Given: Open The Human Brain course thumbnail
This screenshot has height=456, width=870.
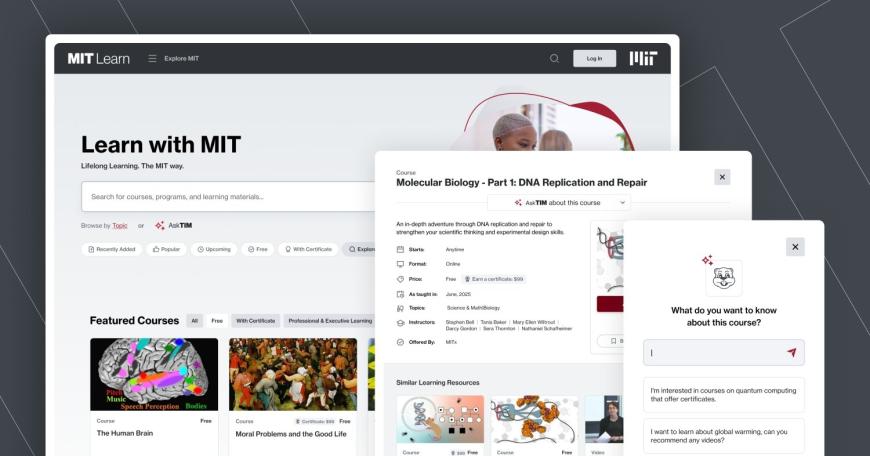Looking at the screenshot, I should point(154,374).
